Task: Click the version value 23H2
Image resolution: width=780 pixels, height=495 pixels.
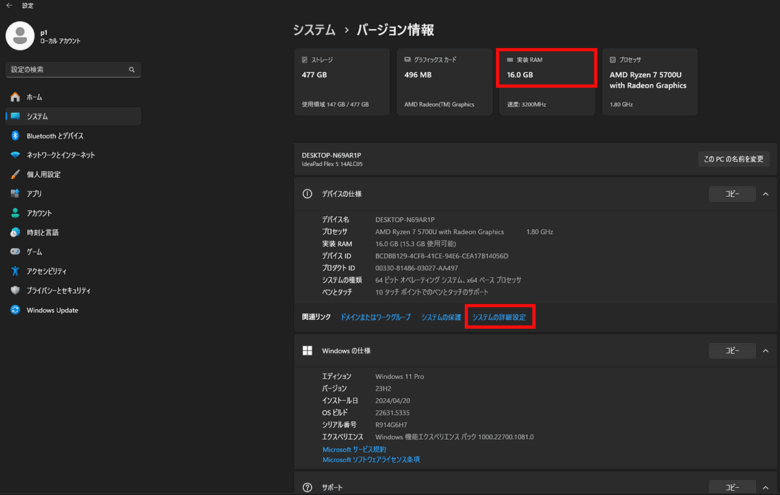Action: (383, 389)
